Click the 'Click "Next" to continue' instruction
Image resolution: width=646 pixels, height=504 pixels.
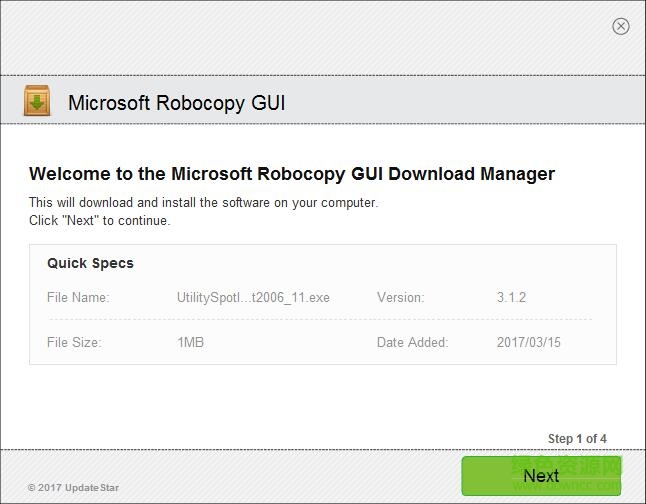(x=99, y=220)
